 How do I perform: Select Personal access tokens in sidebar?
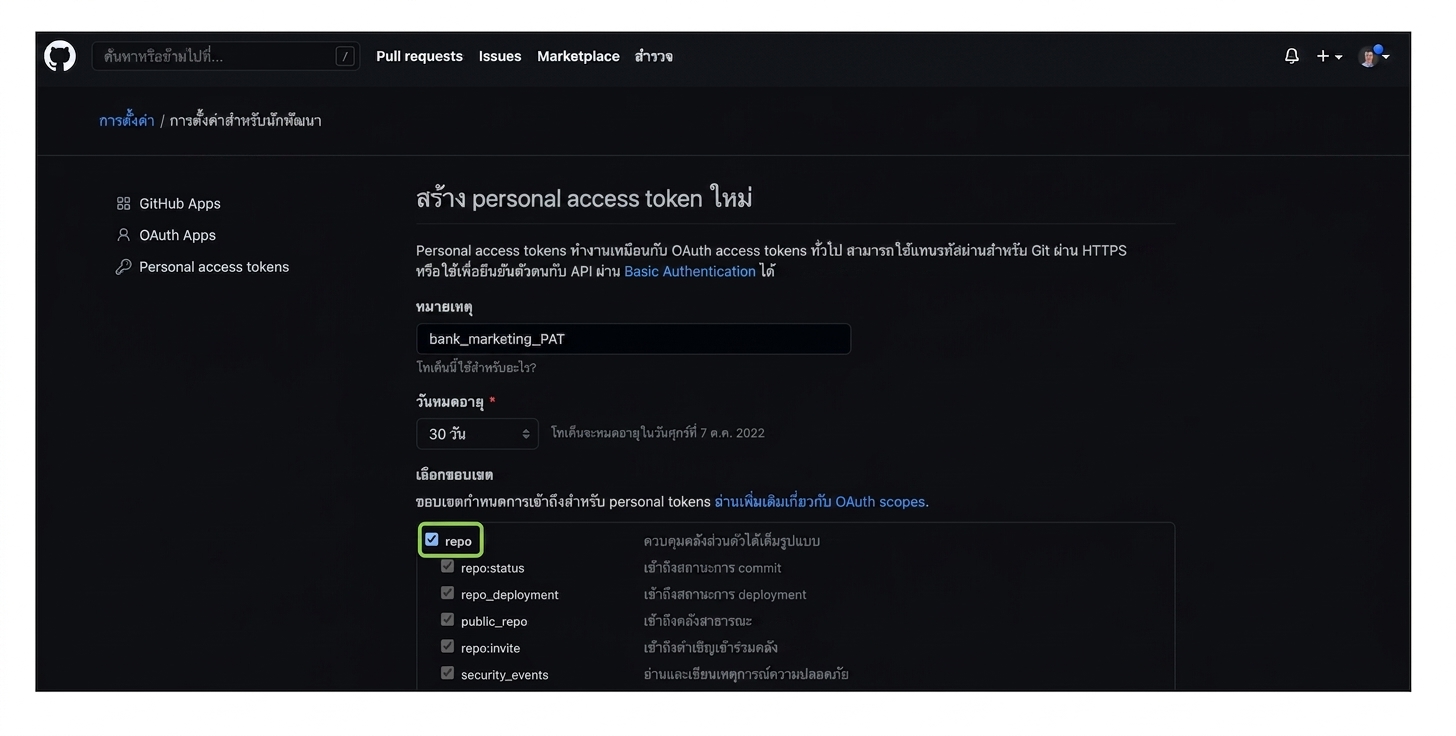(214, 267)
